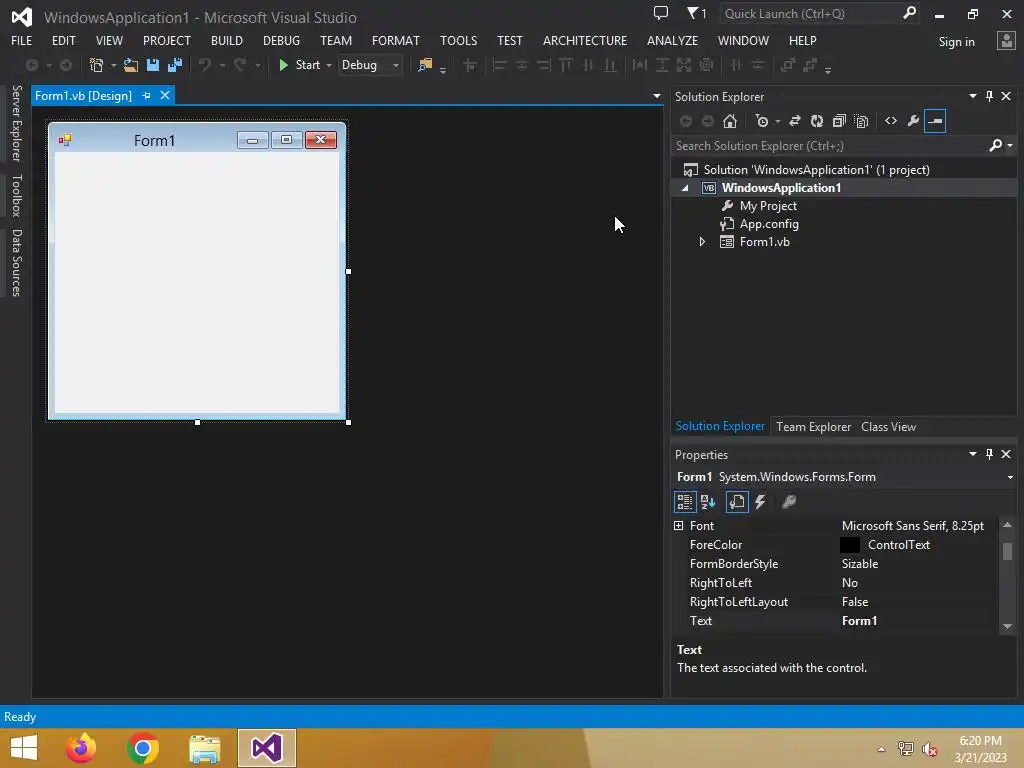Select My Project in the tree
Image resolution: width=1024 pixels, height=768 pixels.
click(768, 206)
